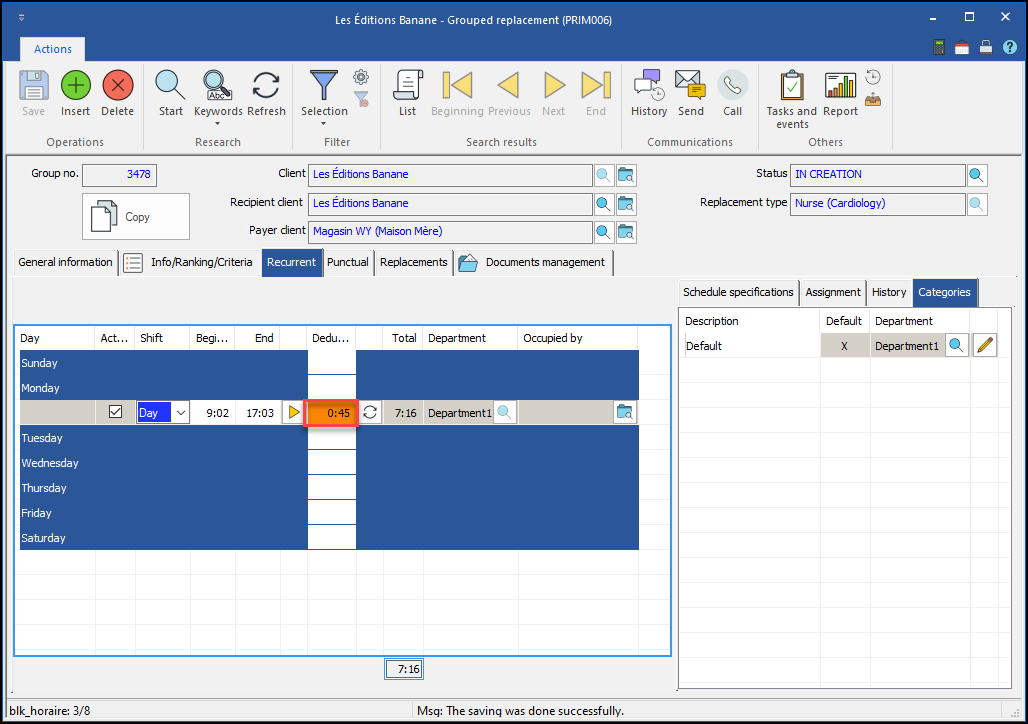
Task: Search Status values with the magnifier
Action: 976,175
